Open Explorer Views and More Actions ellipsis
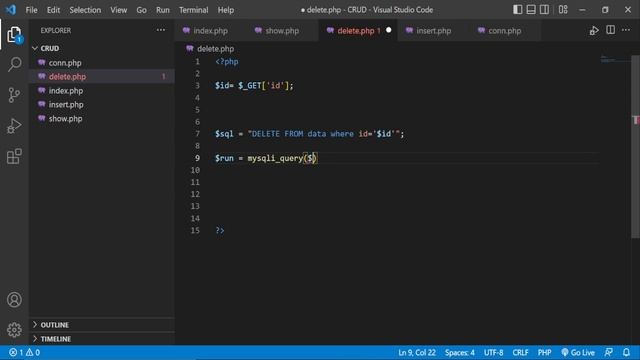Screen dimensions: 640x360 [161, 30]
